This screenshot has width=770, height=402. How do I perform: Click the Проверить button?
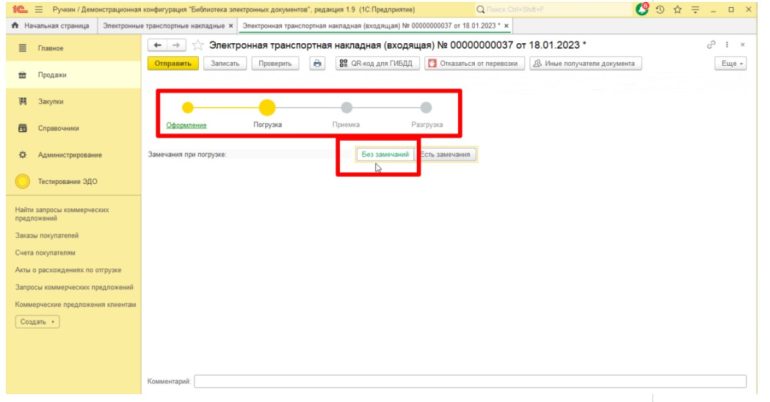pos(275,63)
